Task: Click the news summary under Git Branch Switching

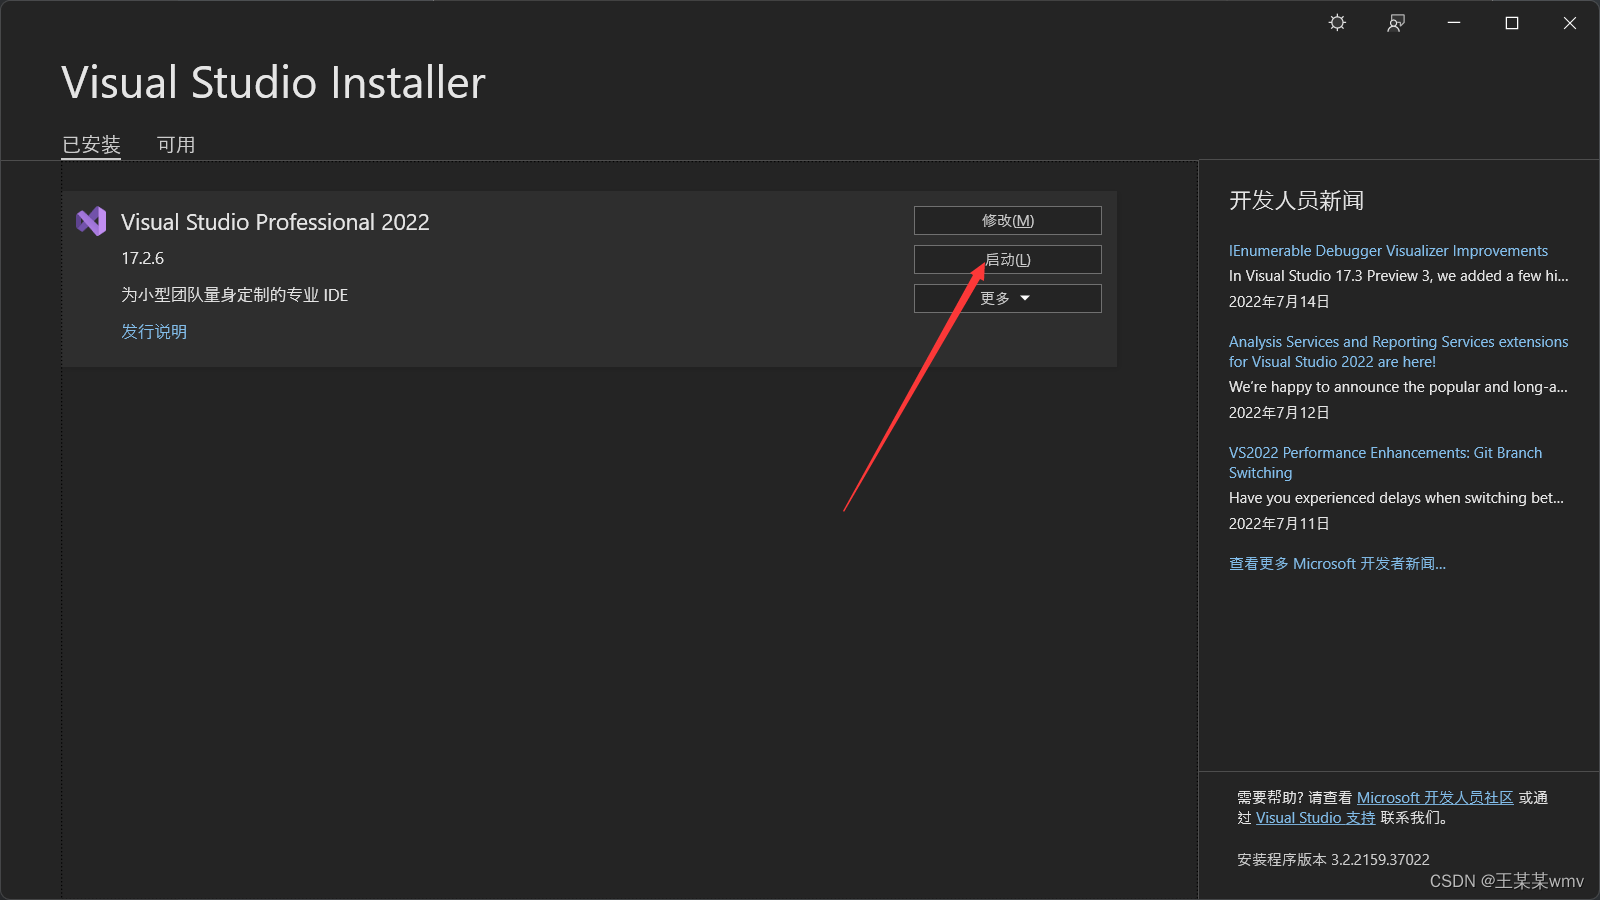Action: [1396, 497]
